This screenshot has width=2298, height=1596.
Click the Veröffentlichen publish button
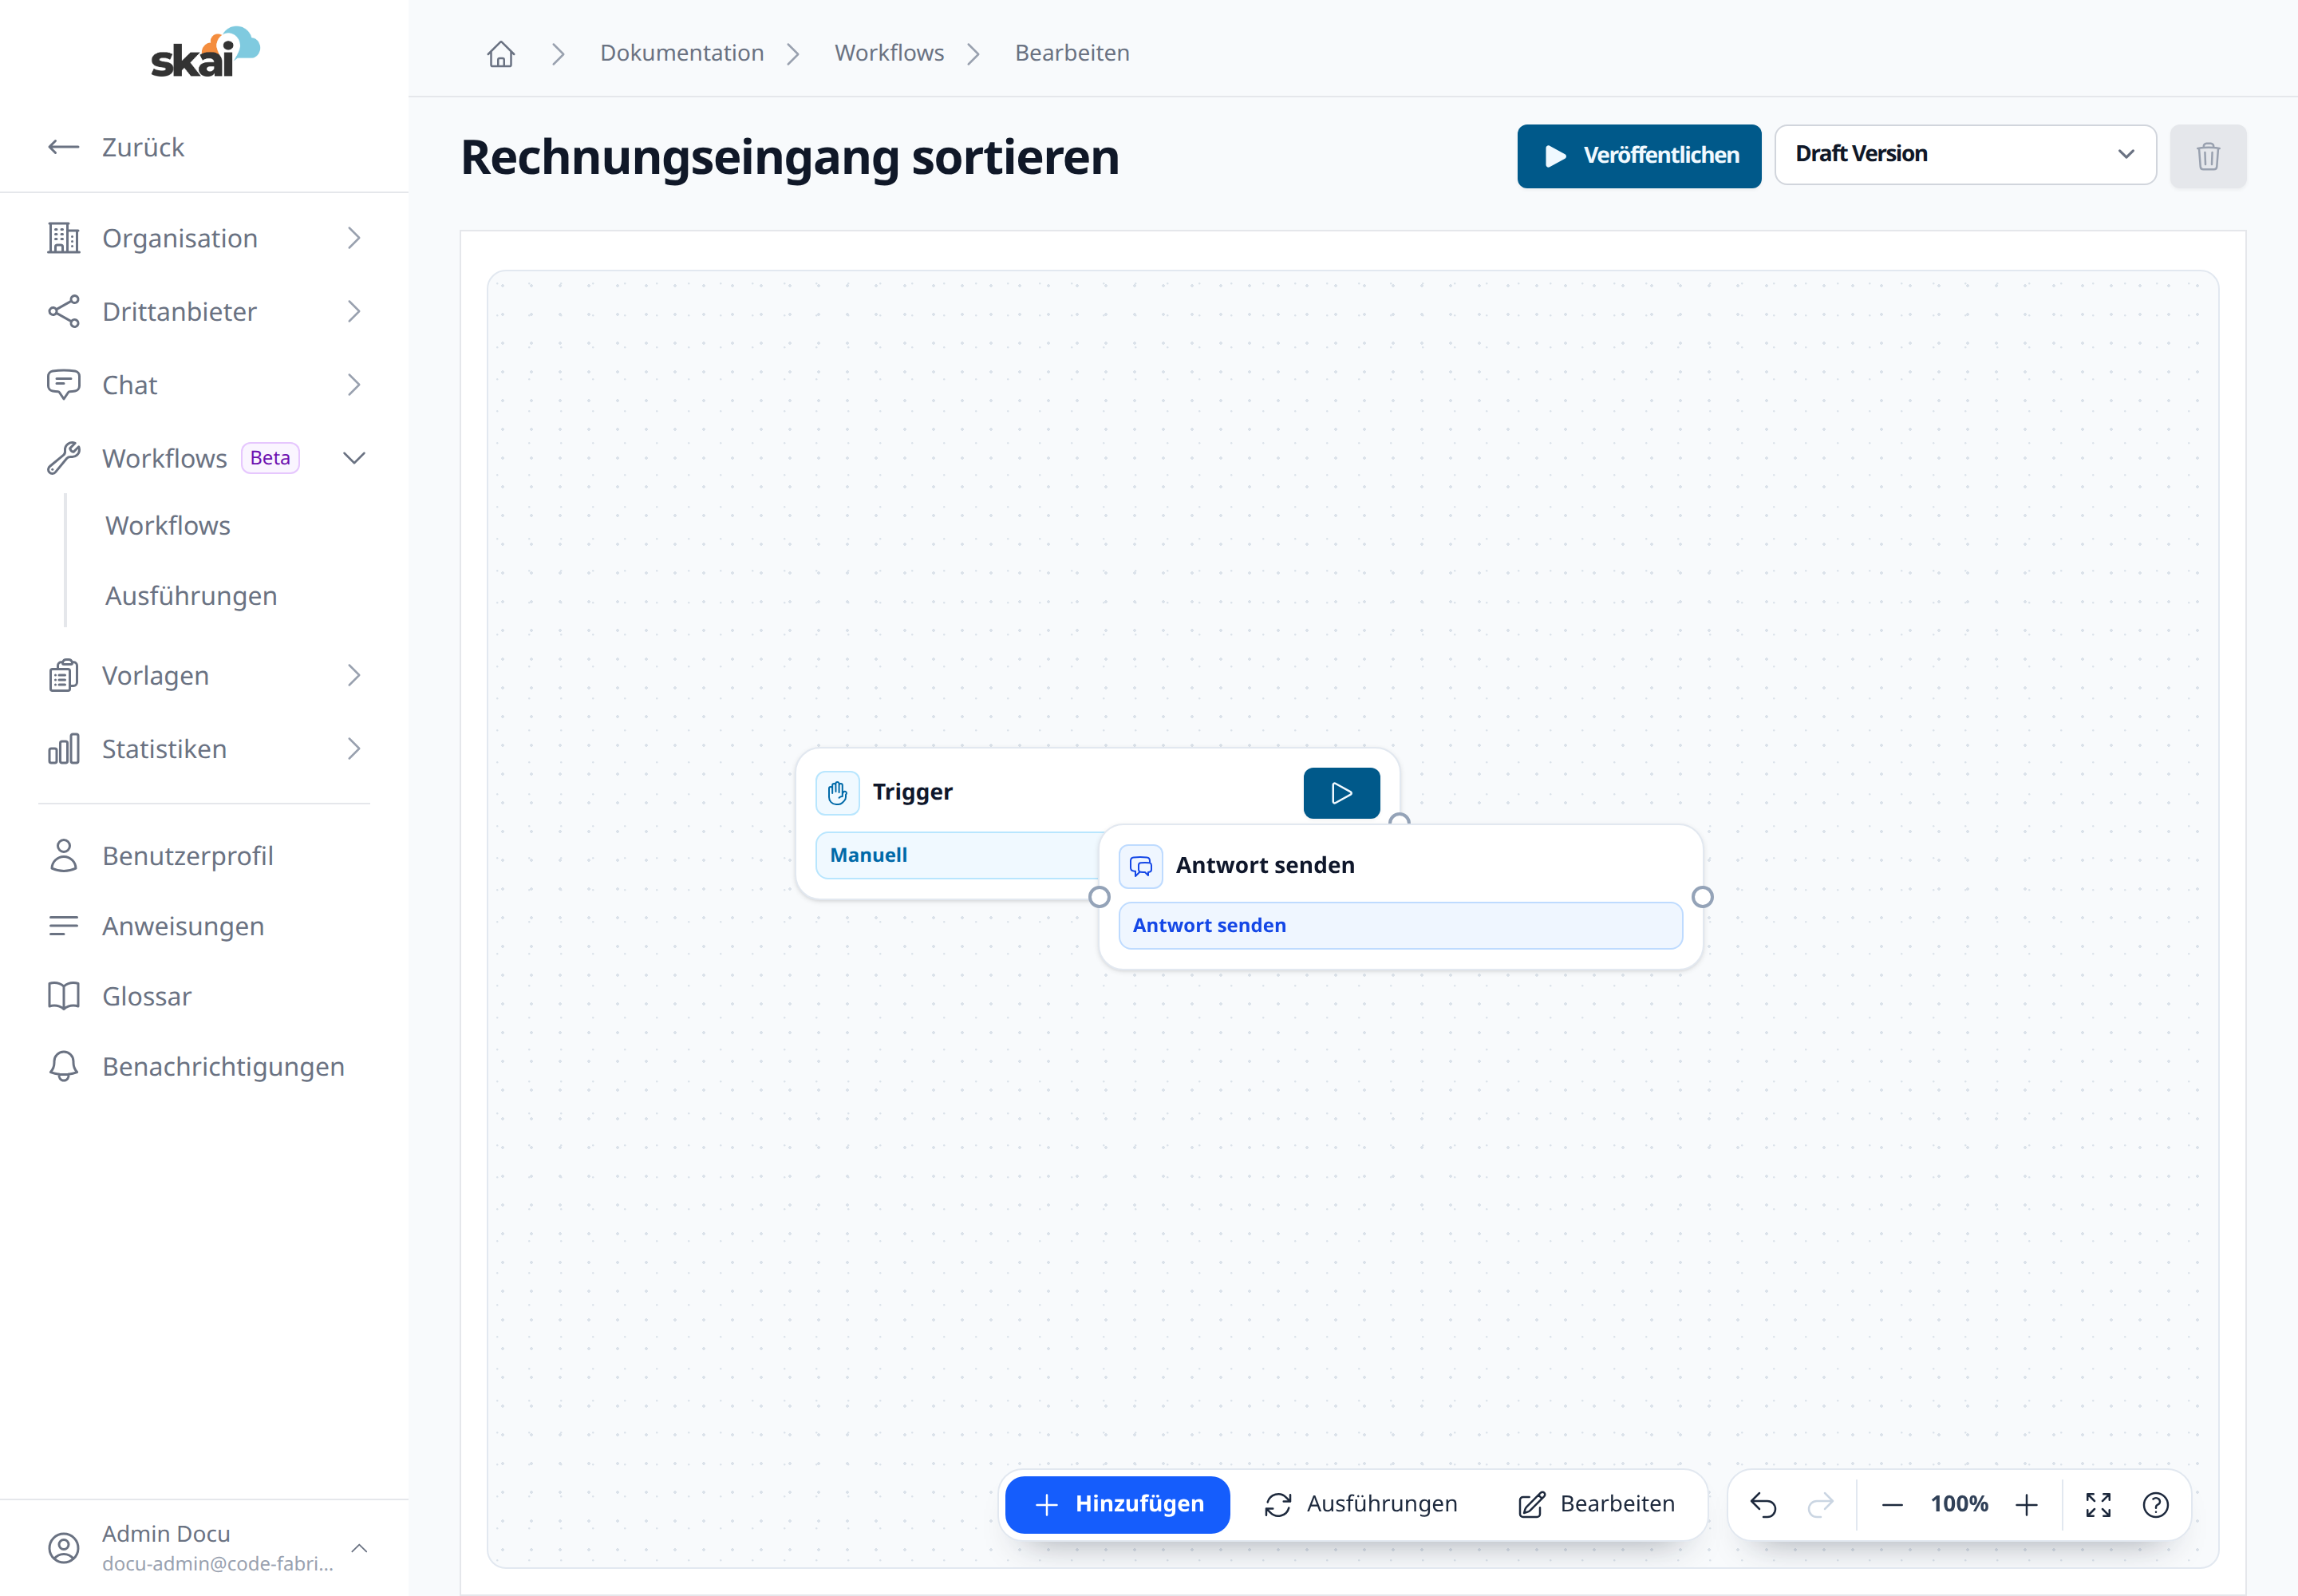point(1639,155)
